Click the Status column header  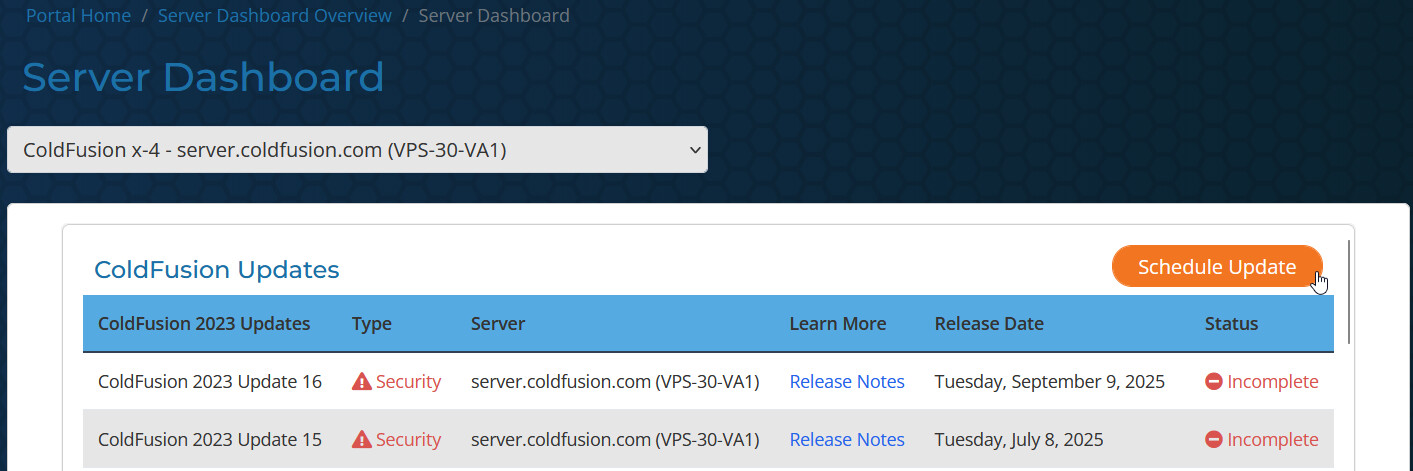1231,324
